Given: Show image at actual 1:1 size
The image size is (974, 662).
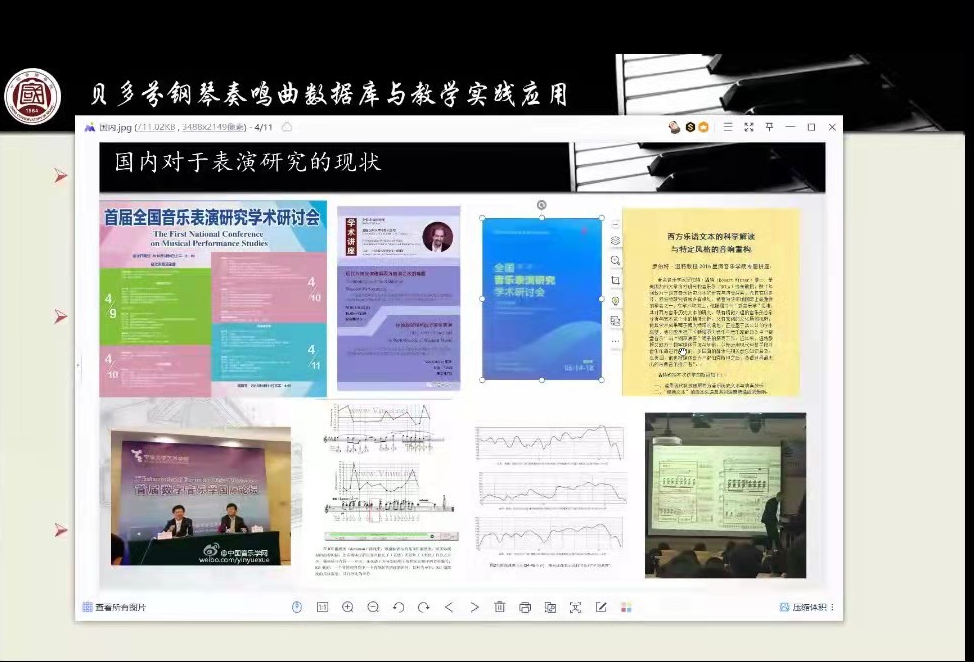Looking at the screenshot, I should [x=322, y=607].
